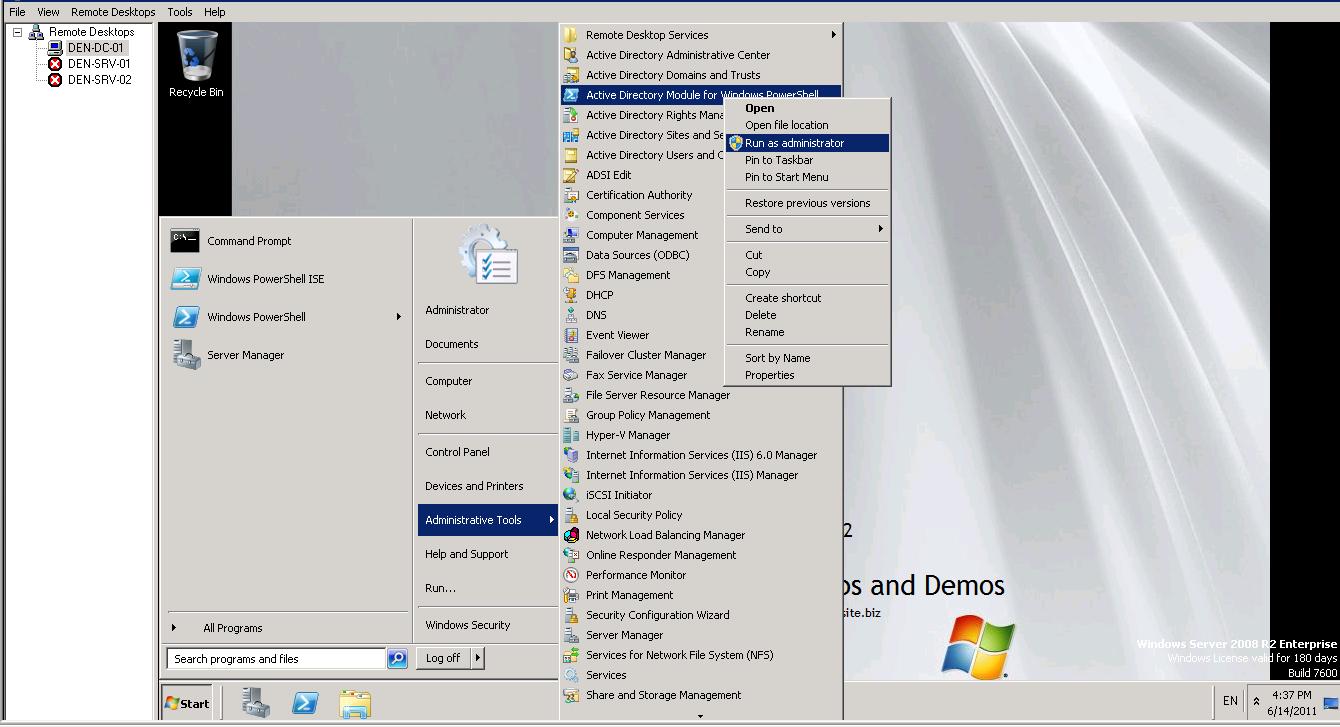Expand All Programs arrow
Viewport: 1340px width, 727px height.
coord(174,628)
